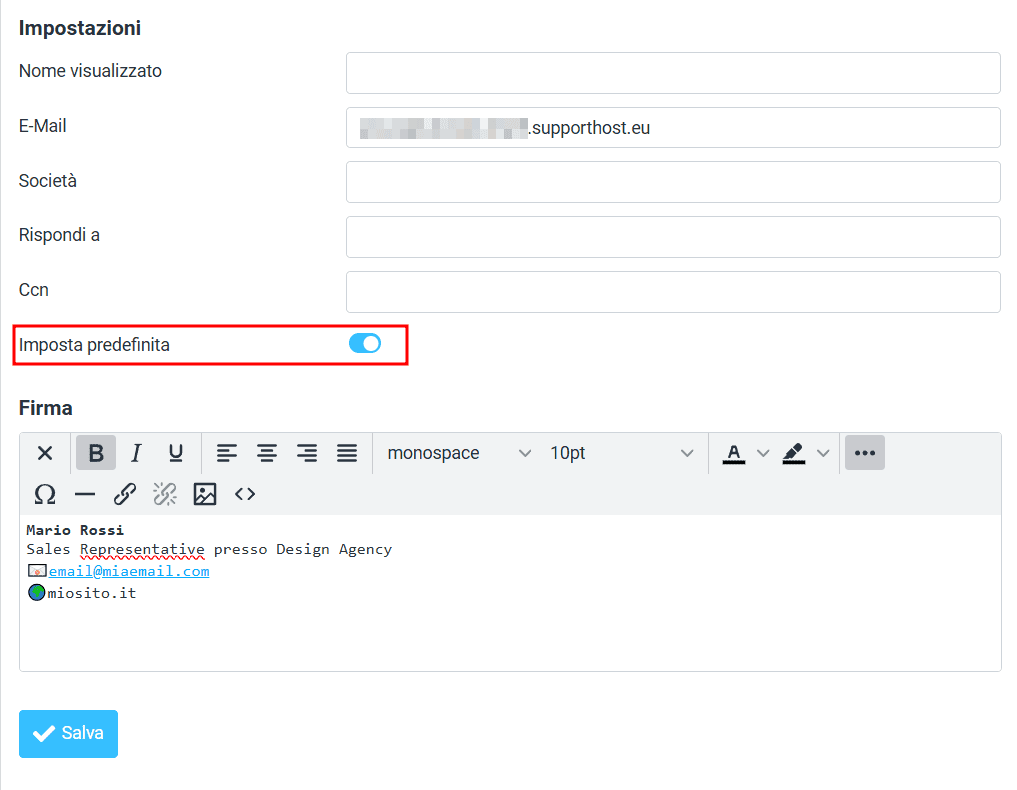Screen dimensions: 1017x790
Task: Click the Rispondi a input field
Action: point(673,237)
